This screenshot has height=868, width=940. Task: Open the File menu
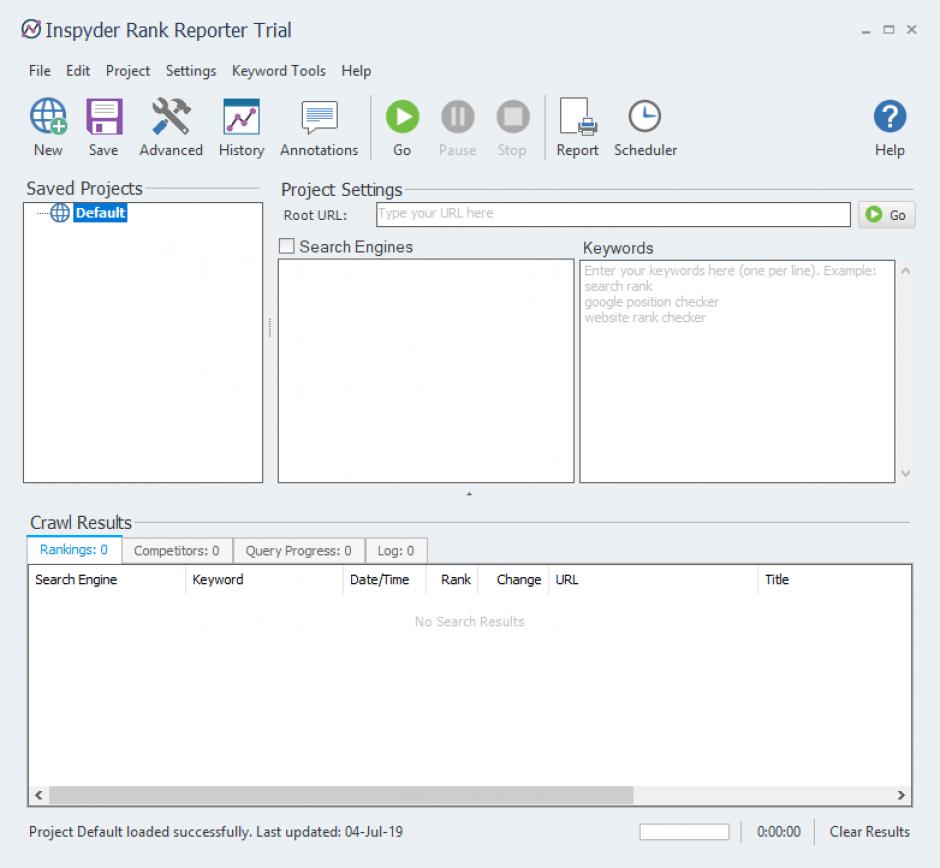coord(40,71)
